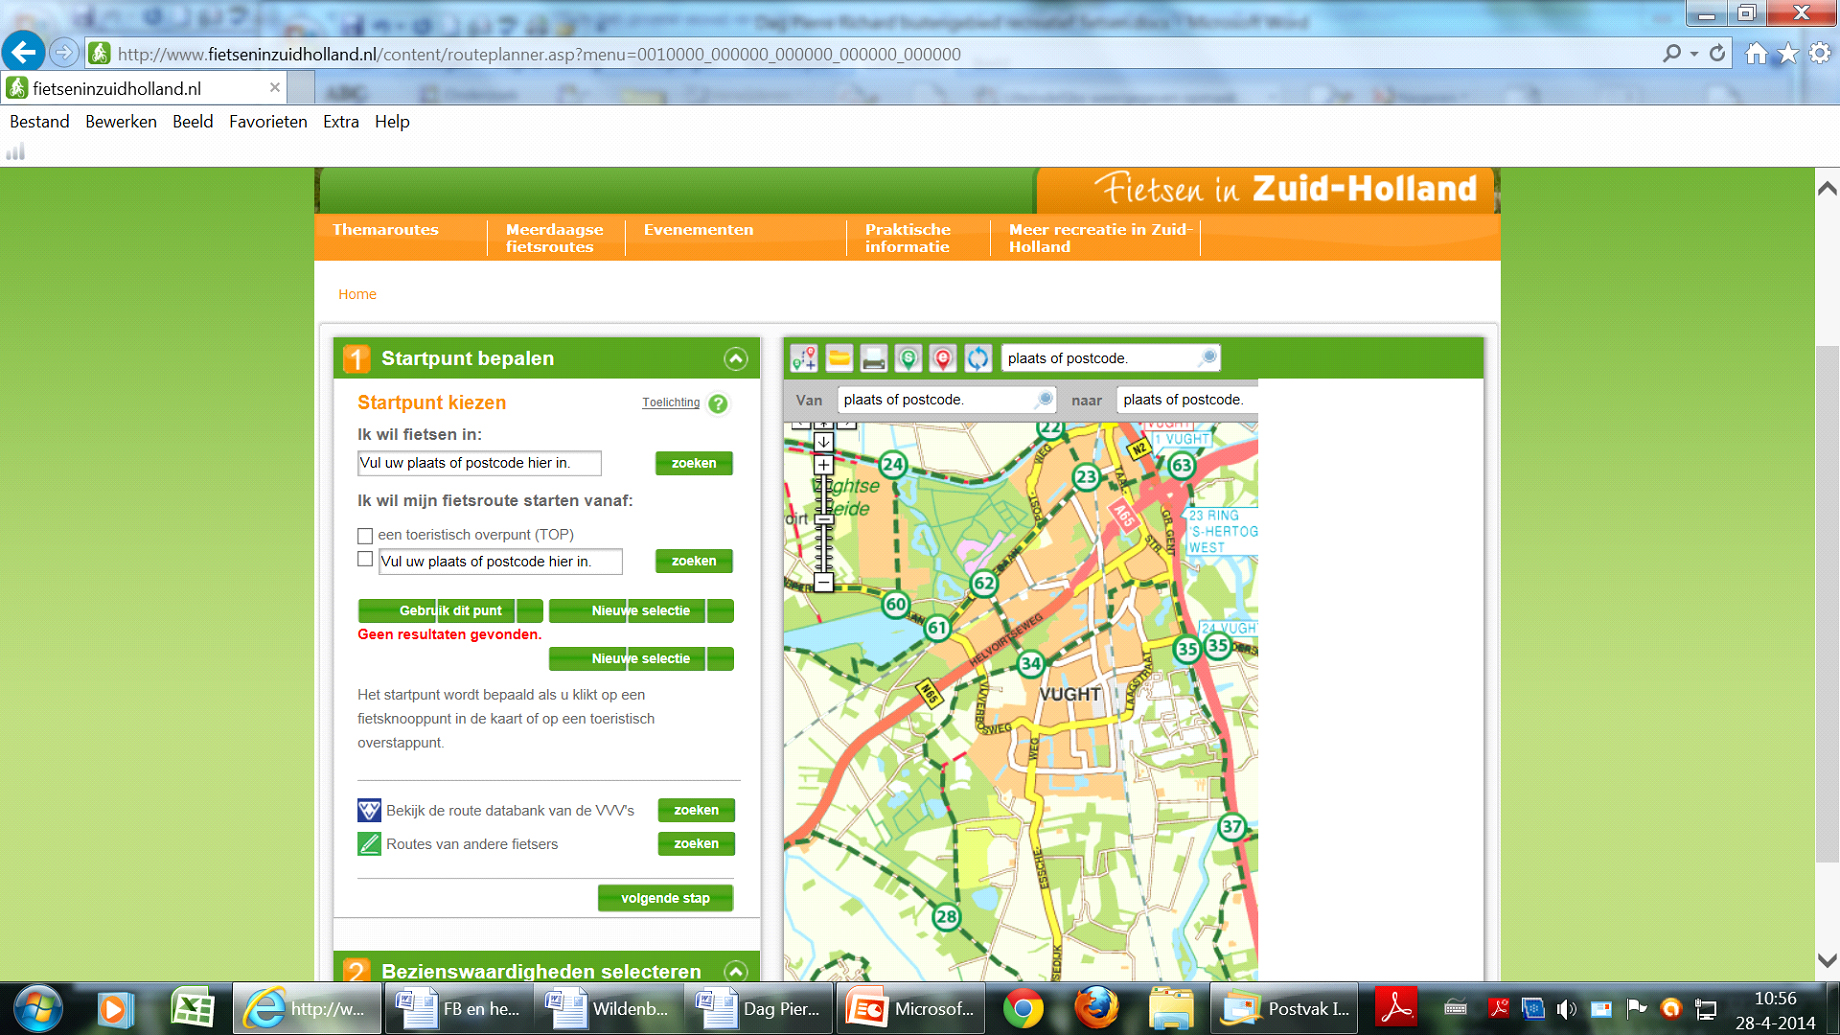Image resolution: width=1840 pixels, height=1035 pixels.
Task: Set start point with green S marker
Action: pos(908,358)
